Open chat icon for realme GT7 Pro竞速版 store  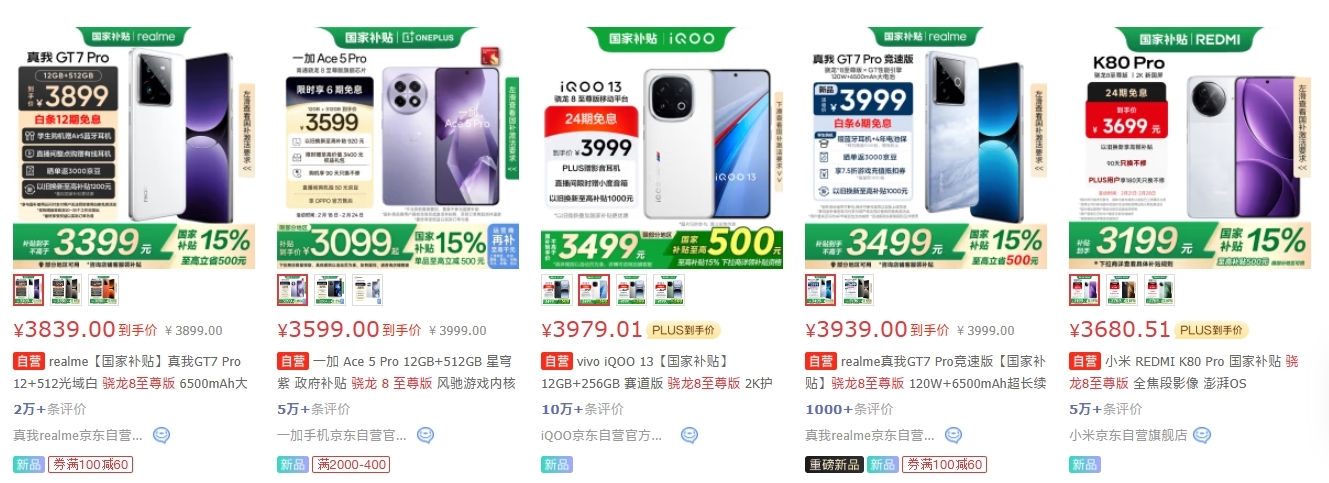[x=953, y=435]
